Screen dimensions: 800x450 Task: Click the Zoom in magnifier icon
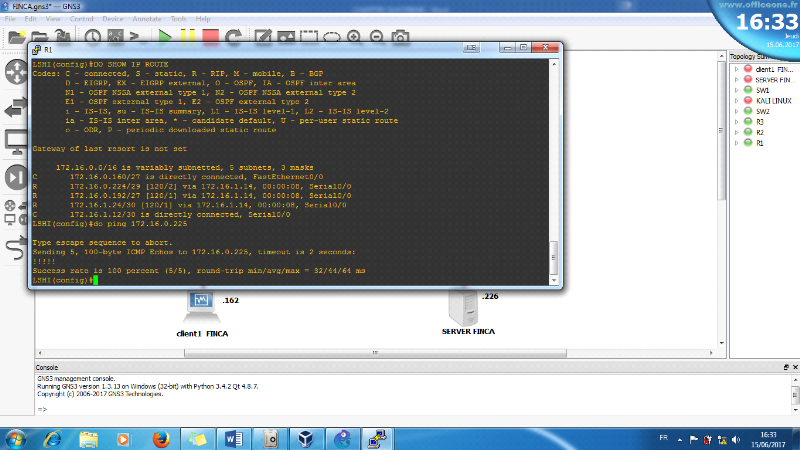(x=354, y=37)
